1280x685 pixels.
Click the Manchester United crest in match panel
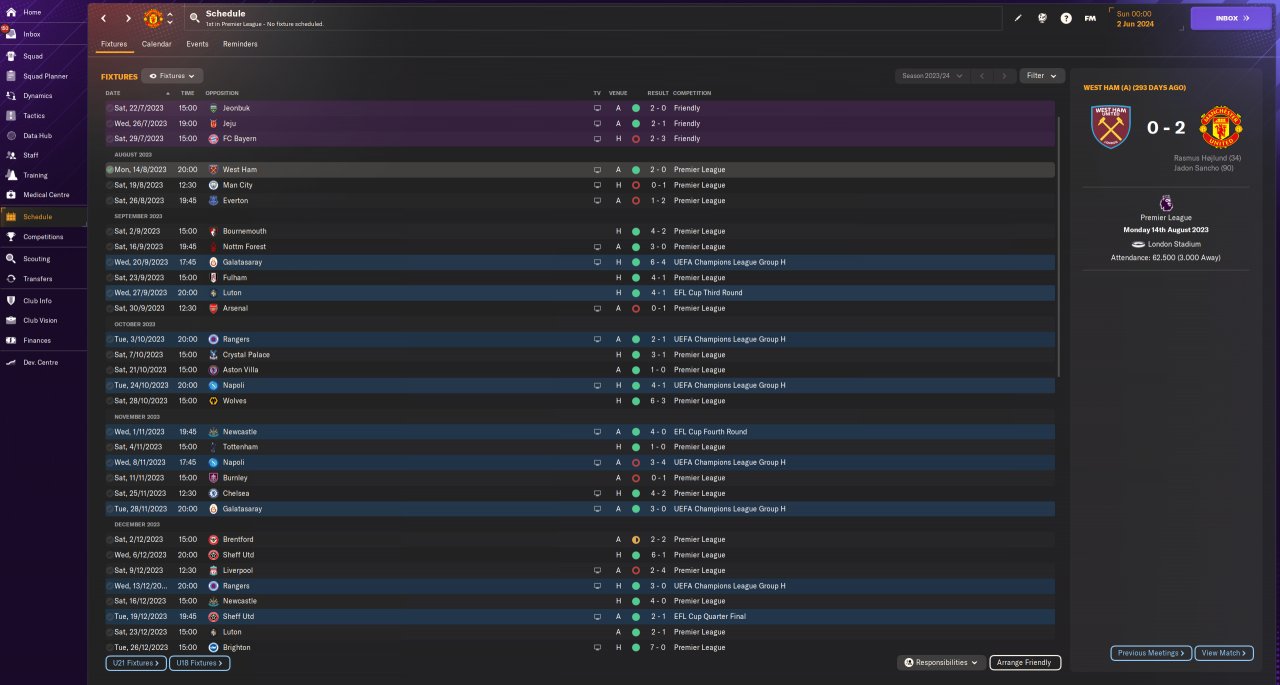point(1221,128)
